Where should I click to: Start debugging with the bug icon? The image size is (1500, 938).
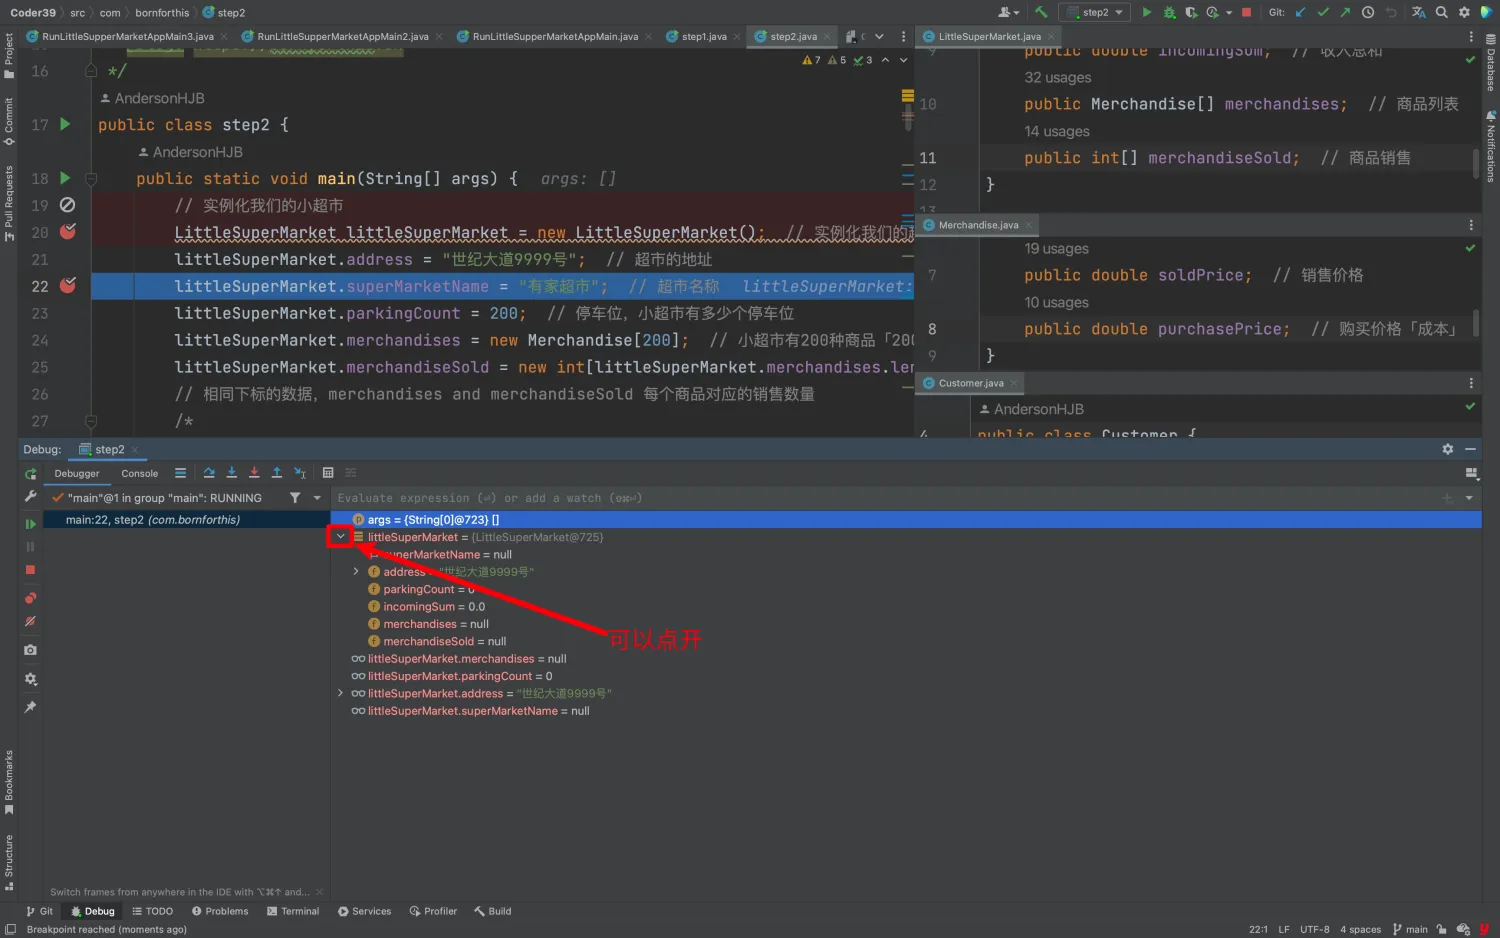click(x=1169, y=12)
